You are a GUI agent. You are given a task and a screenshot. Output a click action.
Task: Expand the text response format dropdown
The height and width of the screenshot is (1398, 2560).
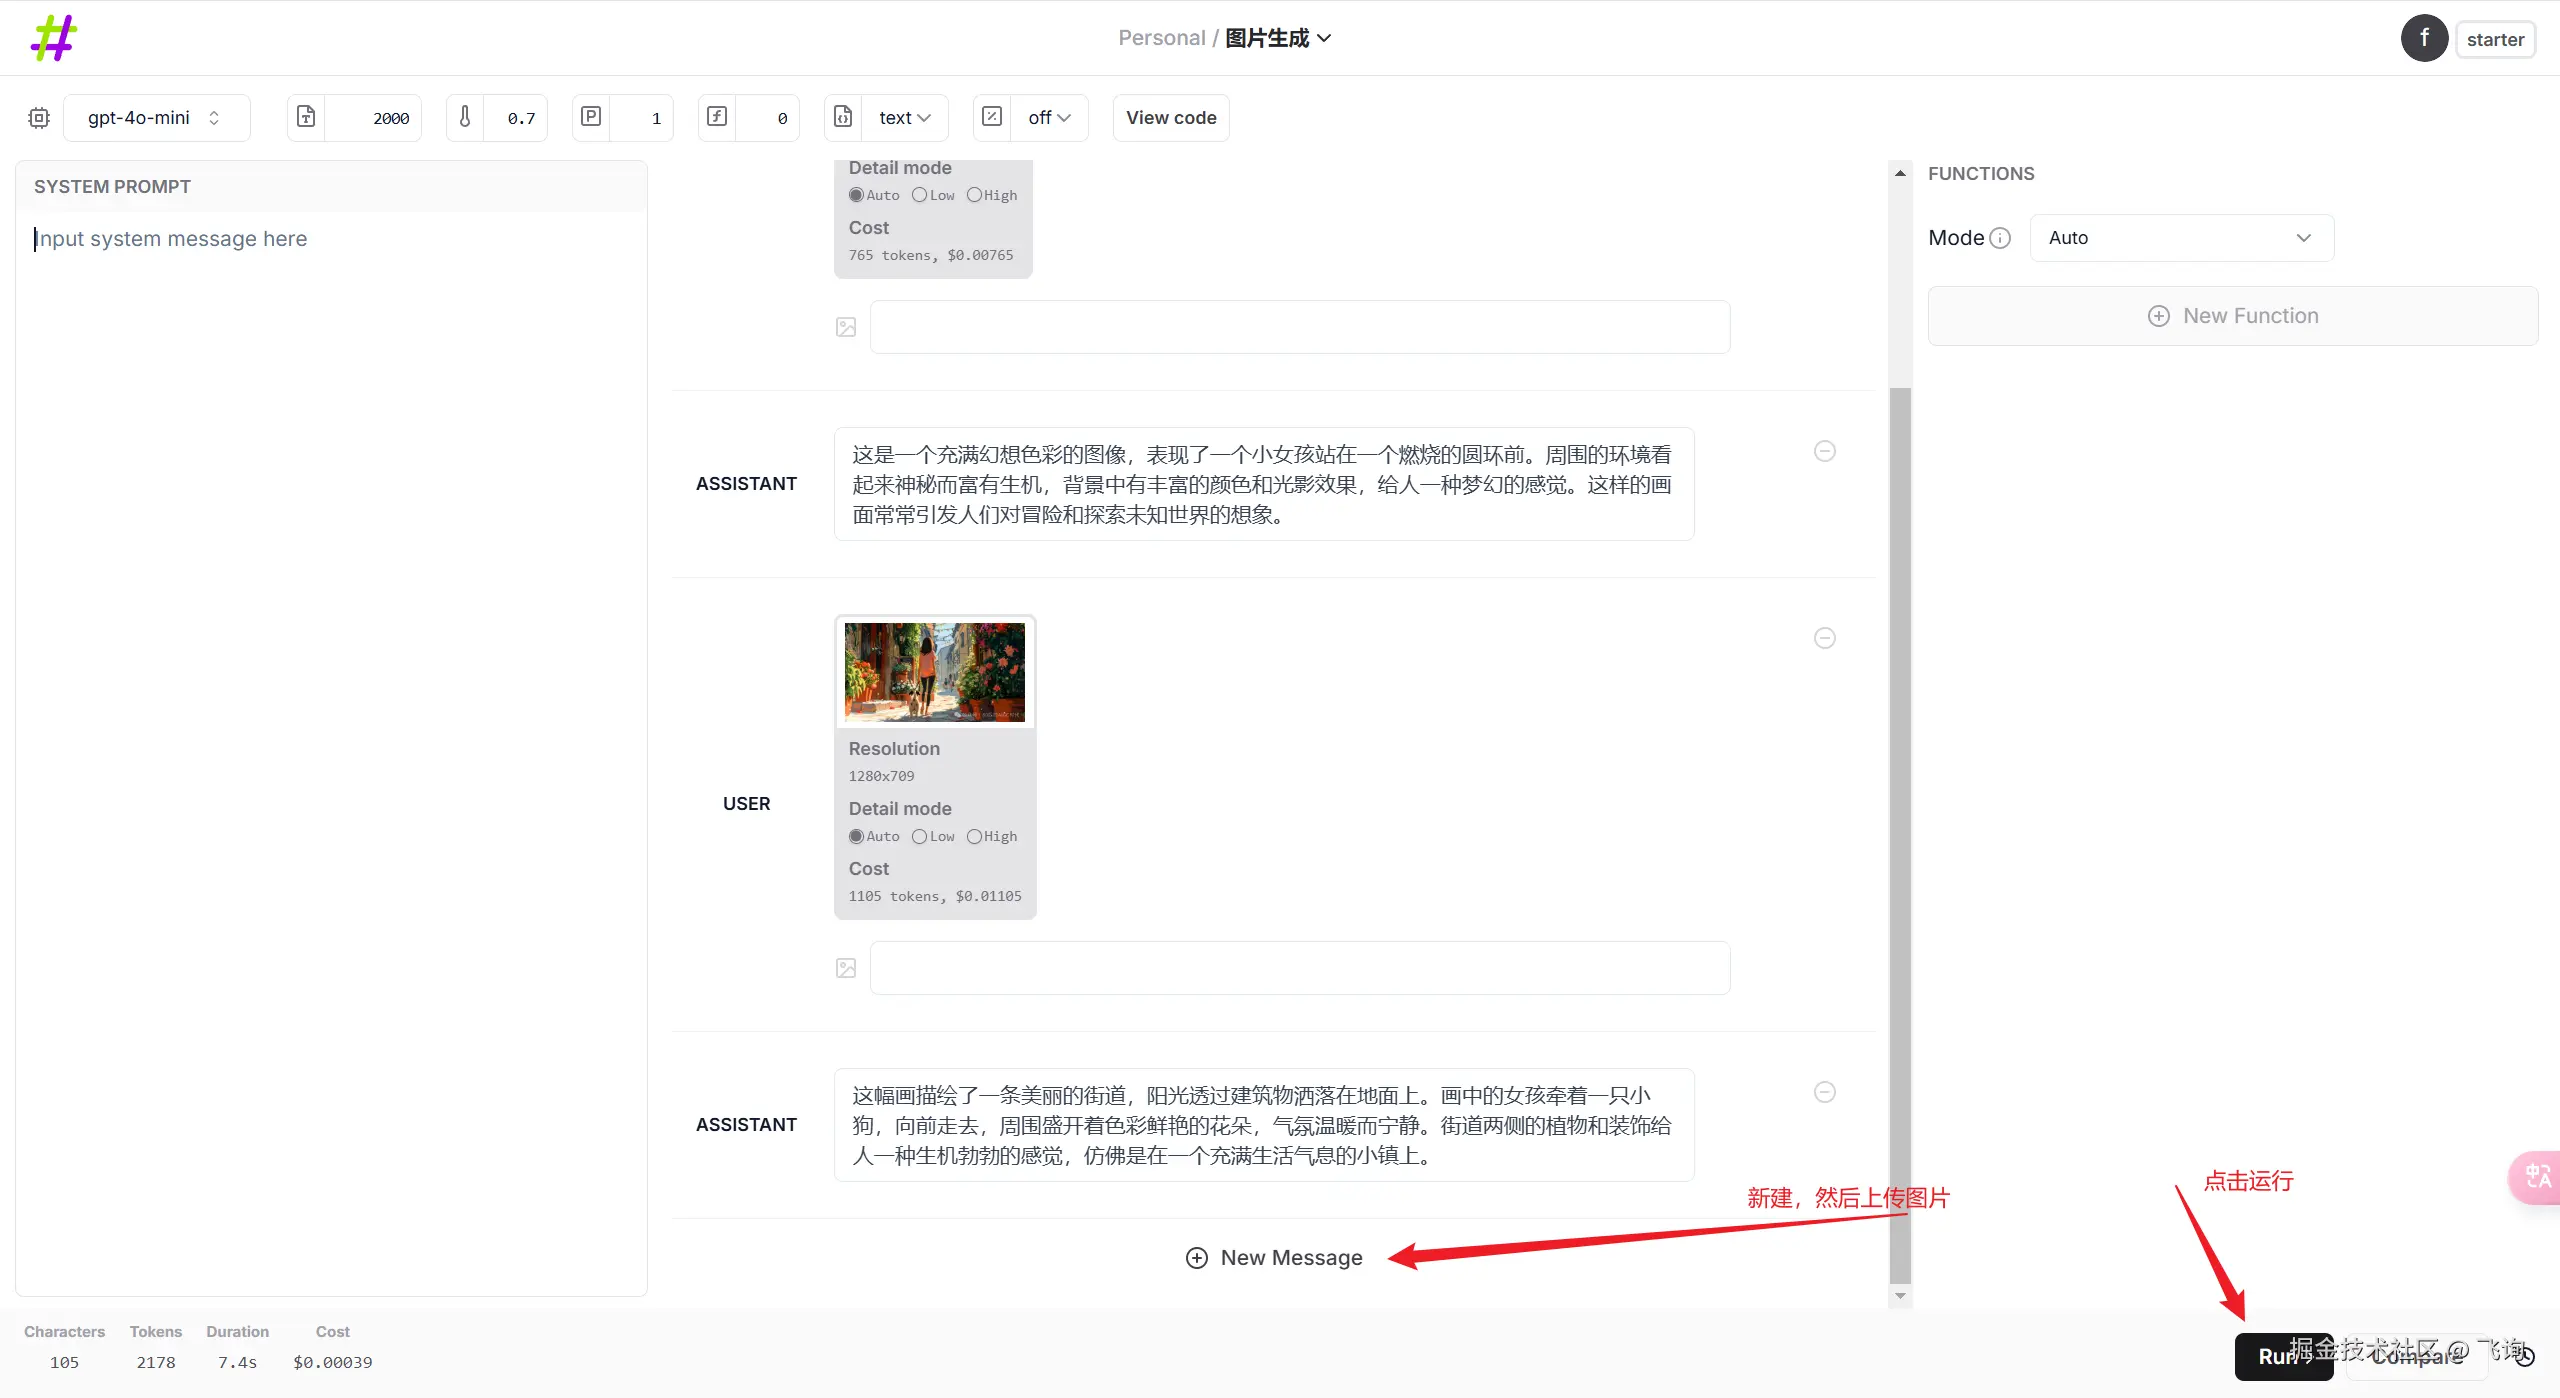904,118
